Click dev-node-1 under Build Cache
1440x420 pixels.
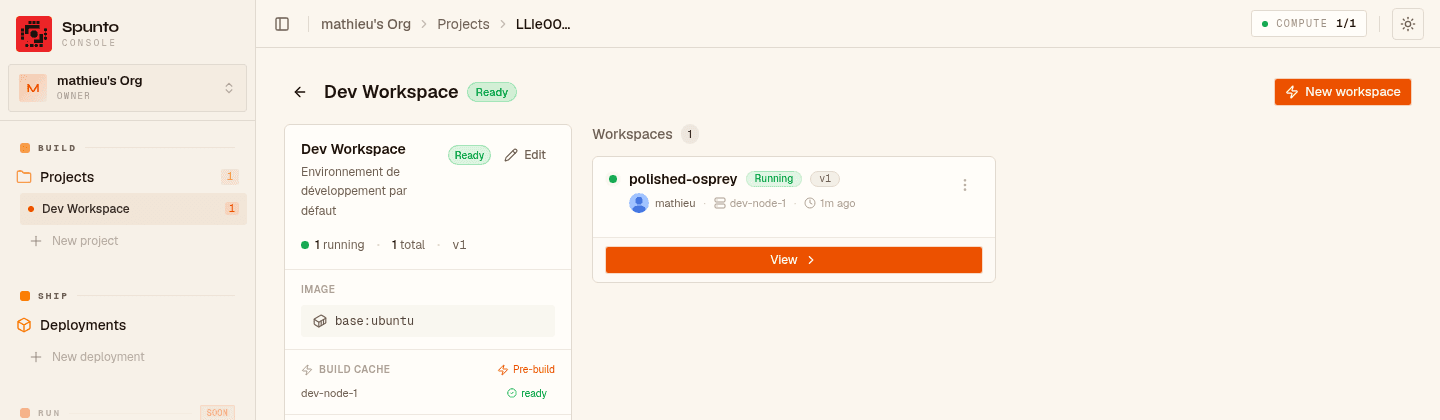click(x=329, y=393)
